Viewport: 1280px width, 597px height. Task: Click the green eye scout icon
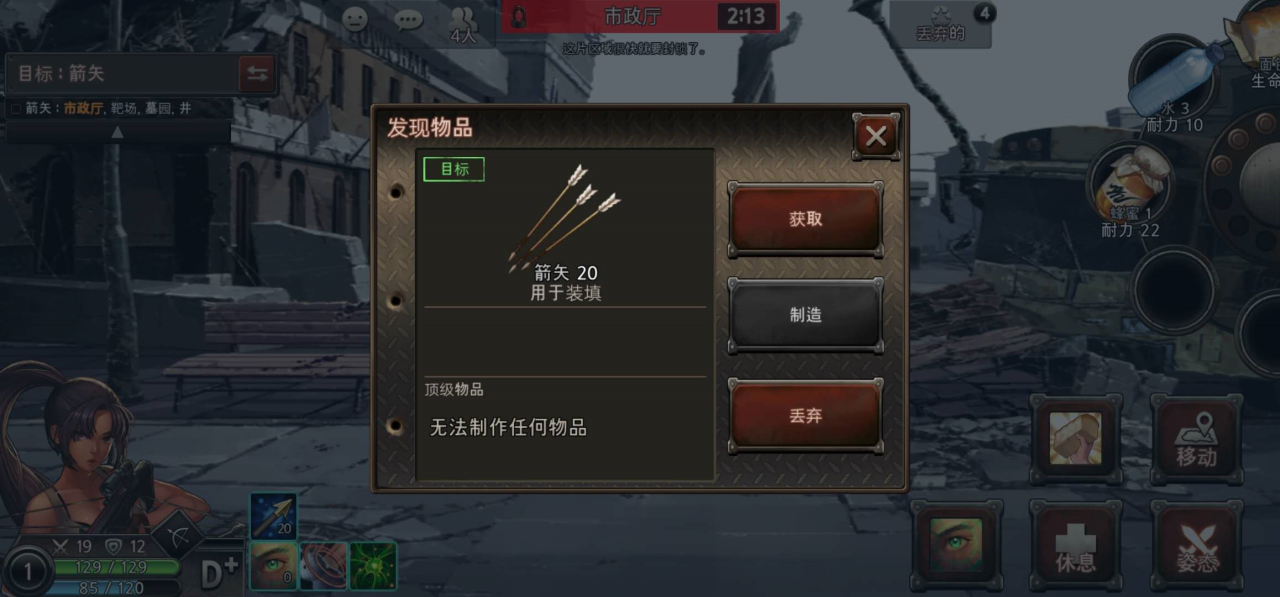[957, 545]
